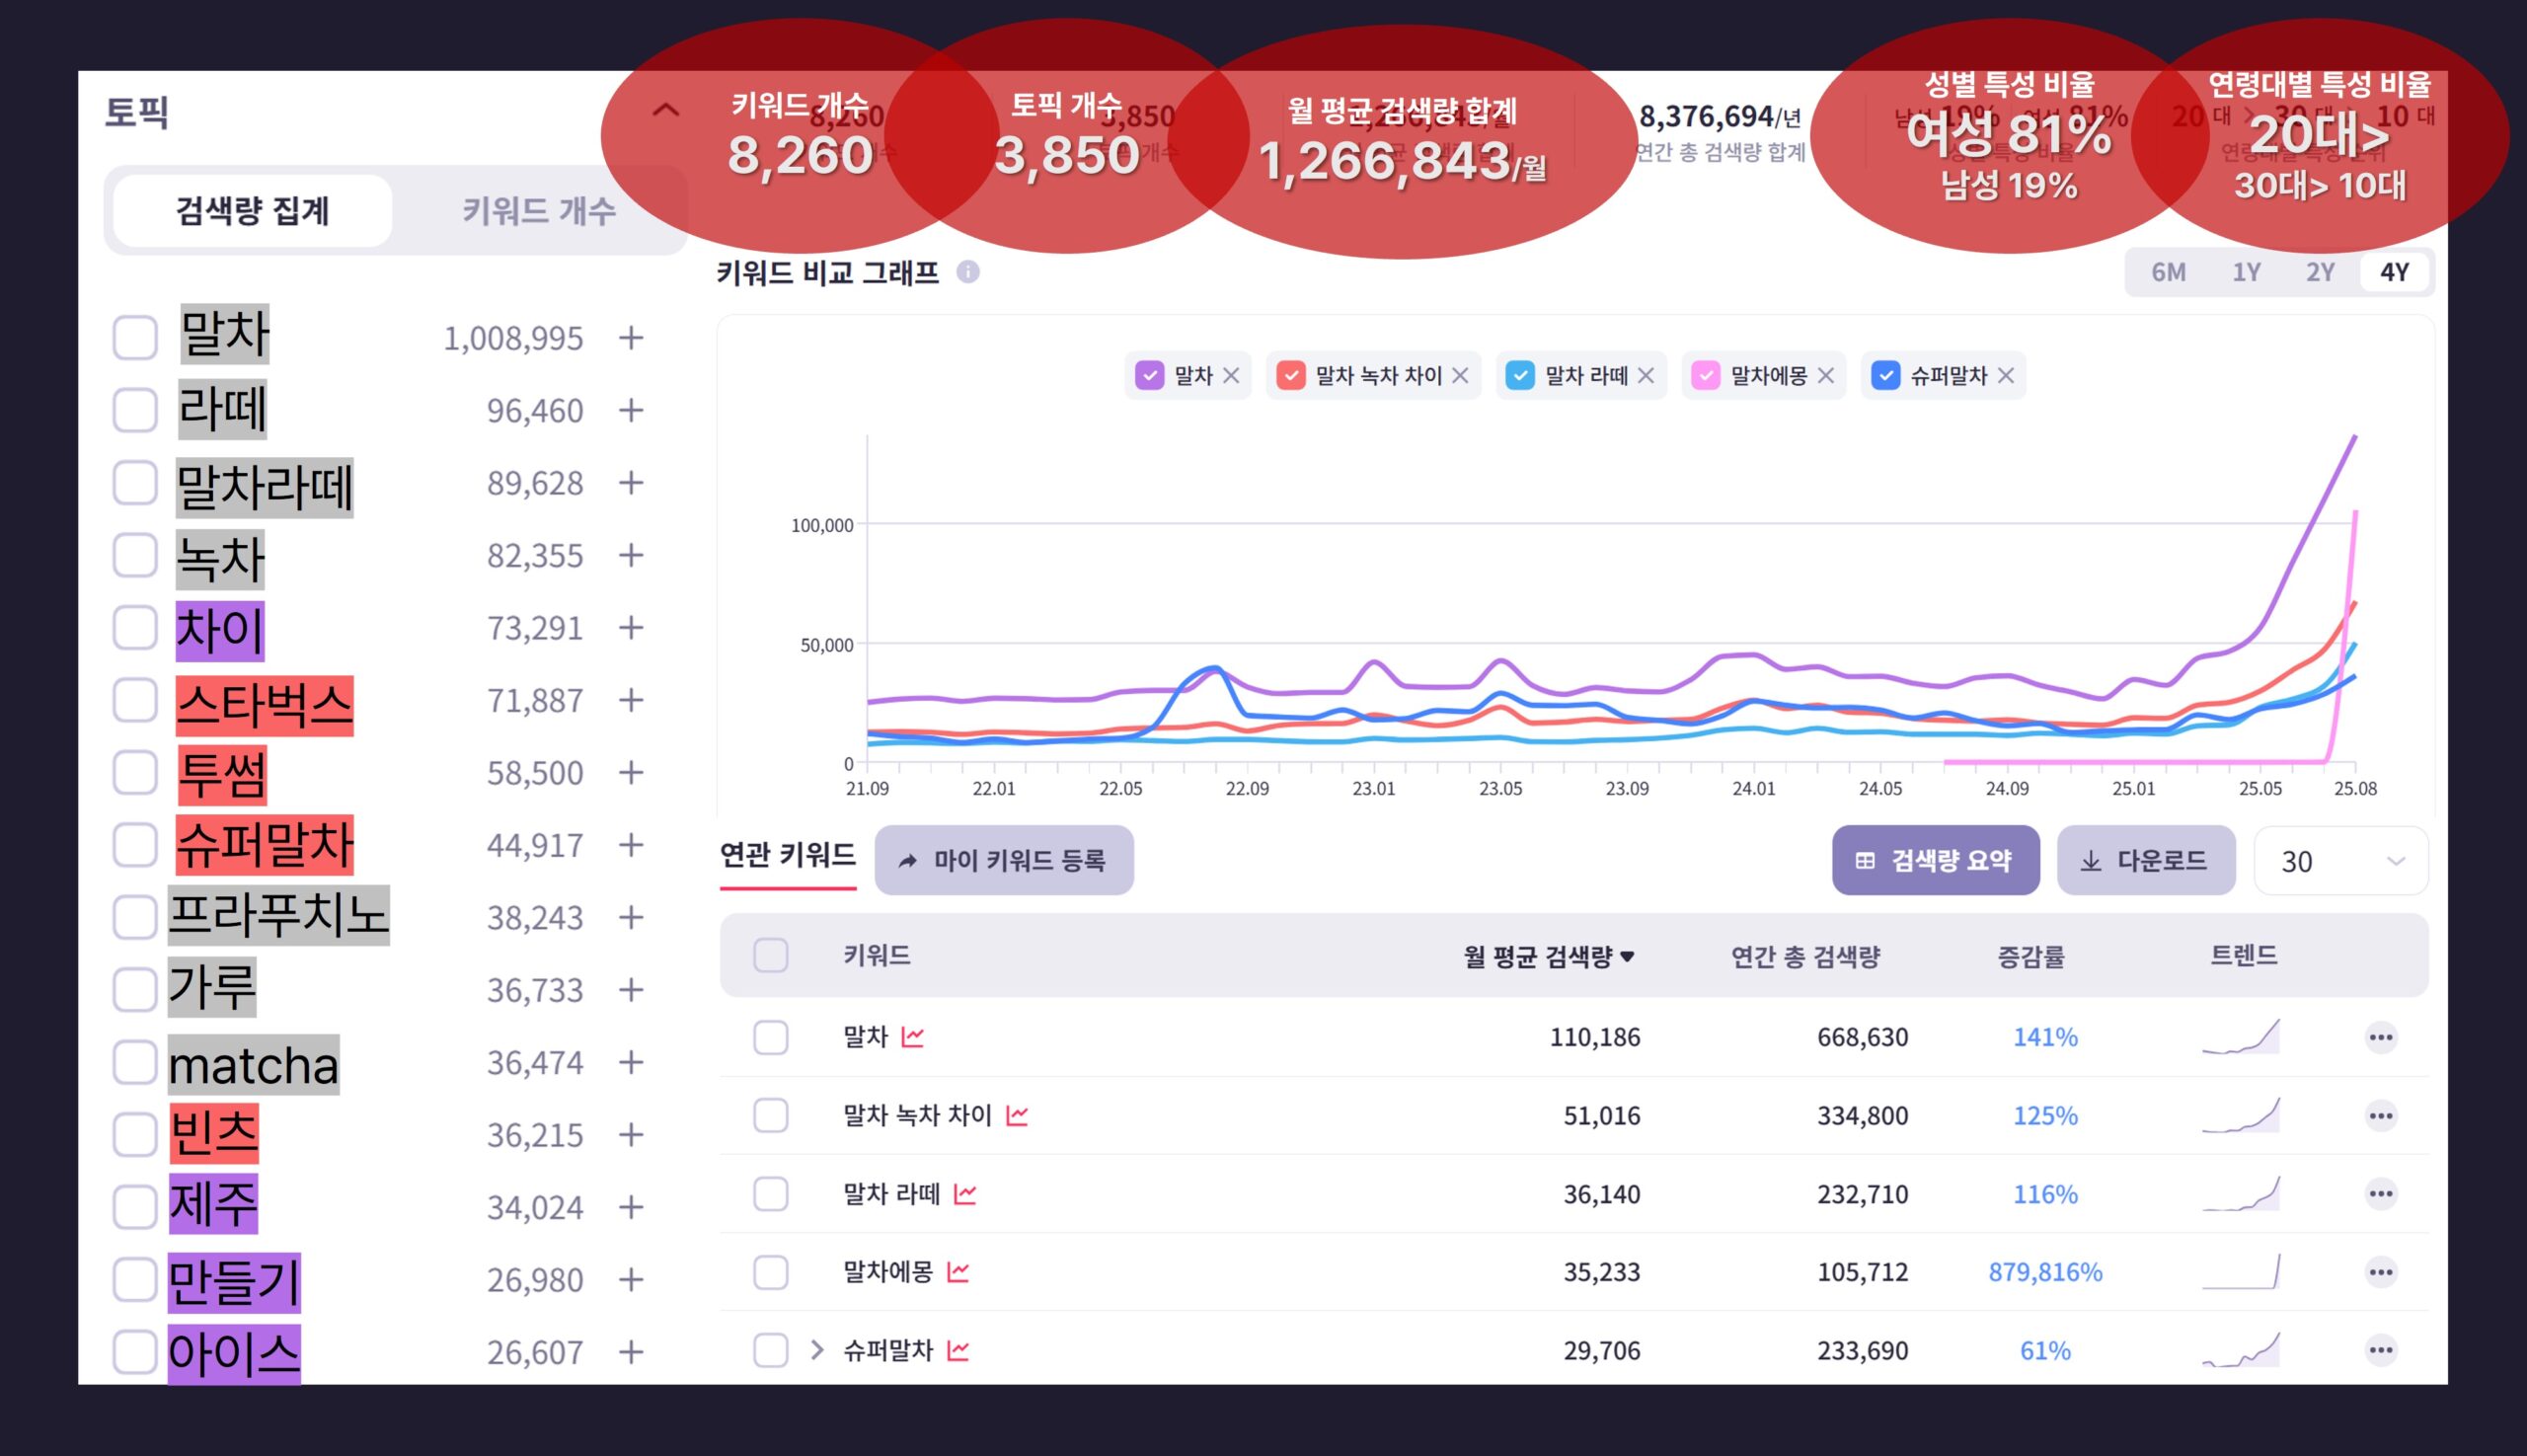
Task: Add the 스타벅스 topic with its plus icon
Action: click(x=630, y=700)
